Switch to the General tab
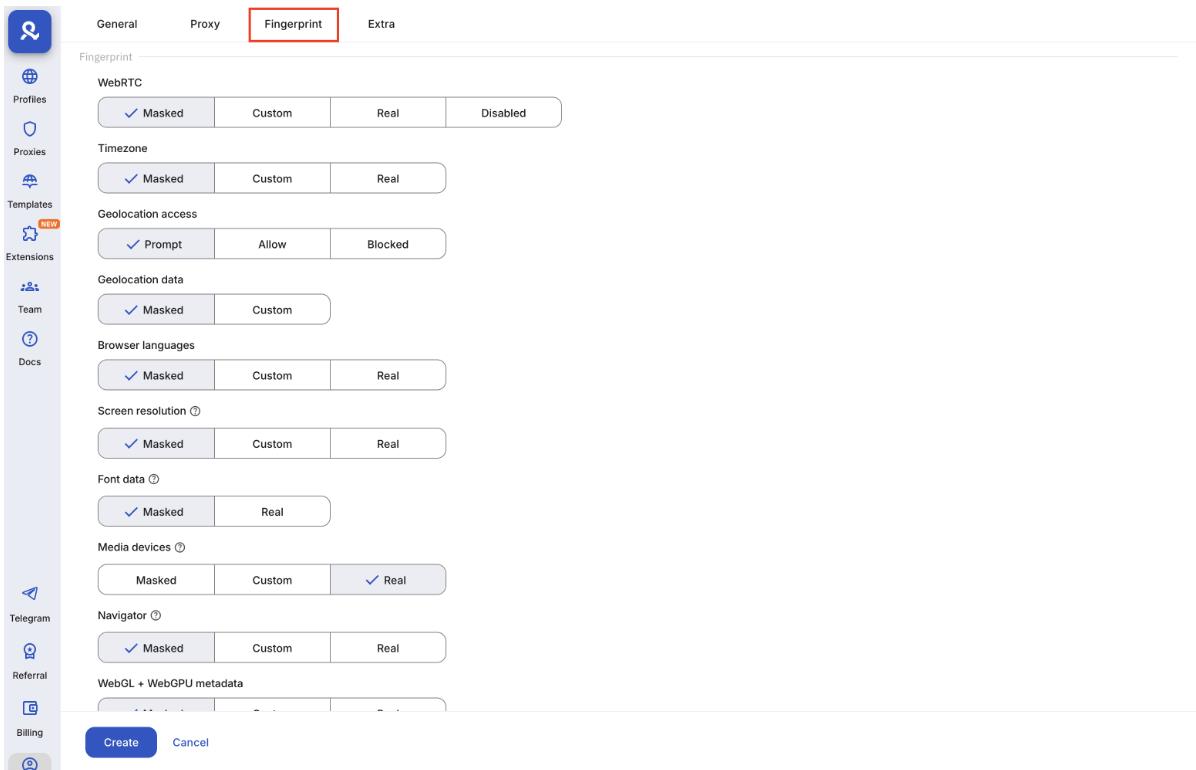This screenshot has height=770, width=1196. pyautogui.click(x=117, y=25)
